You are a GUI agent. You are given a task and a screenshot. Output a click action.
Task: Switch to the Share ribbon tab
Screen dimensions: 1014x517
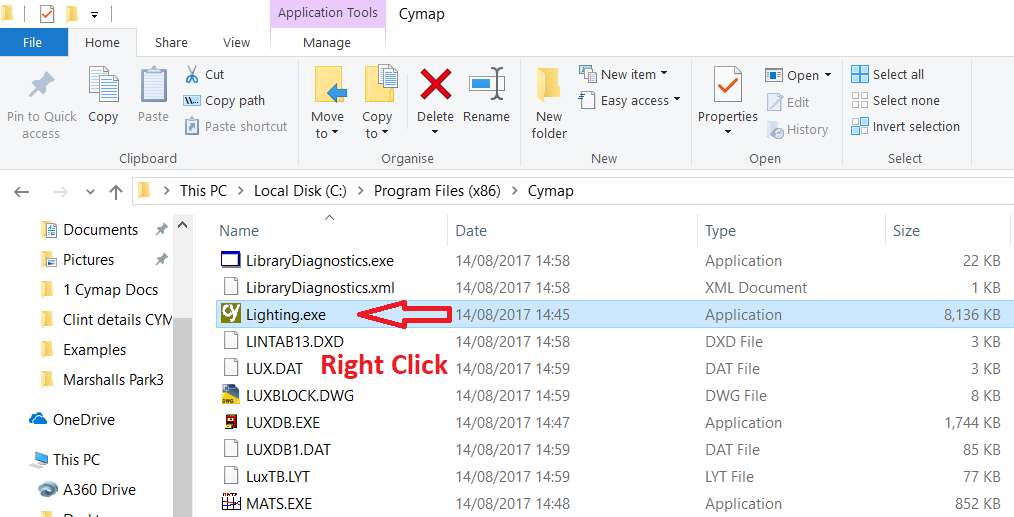[171, 43]
